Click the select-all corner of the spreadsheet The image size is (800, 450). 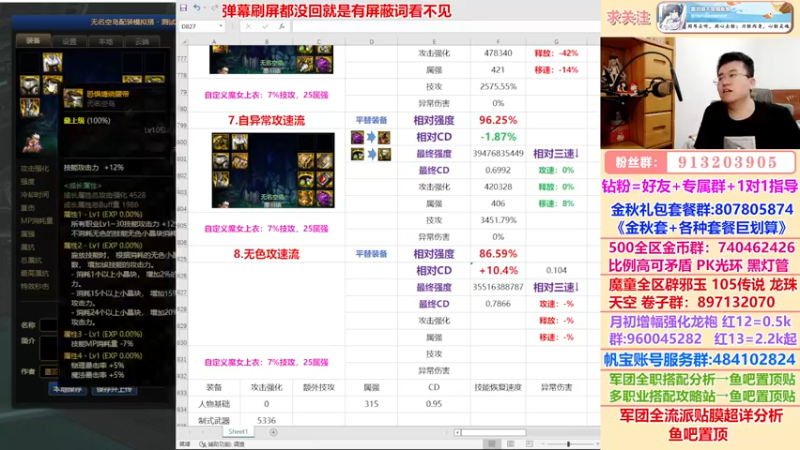click(183, 42)
